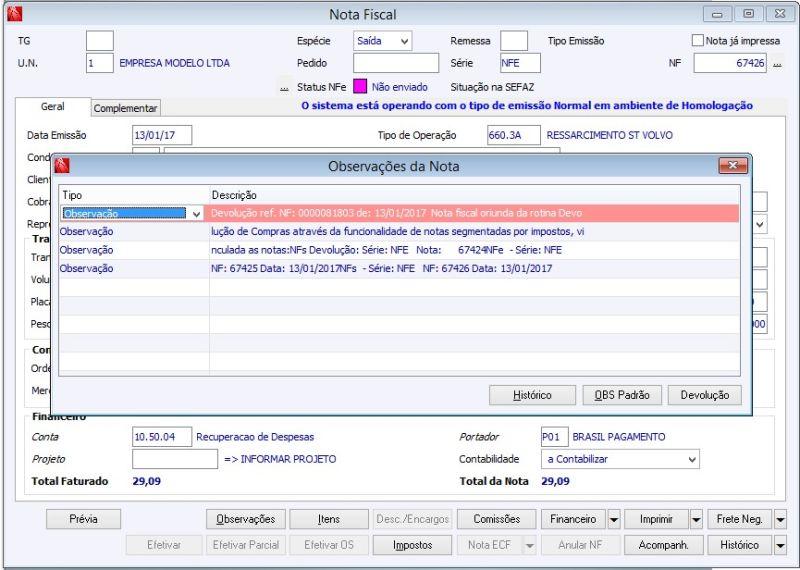This screenshot has width=800, height=570.
Task: Select description row starting 'NF: 67425 Data'
Action: pos(474,268)
